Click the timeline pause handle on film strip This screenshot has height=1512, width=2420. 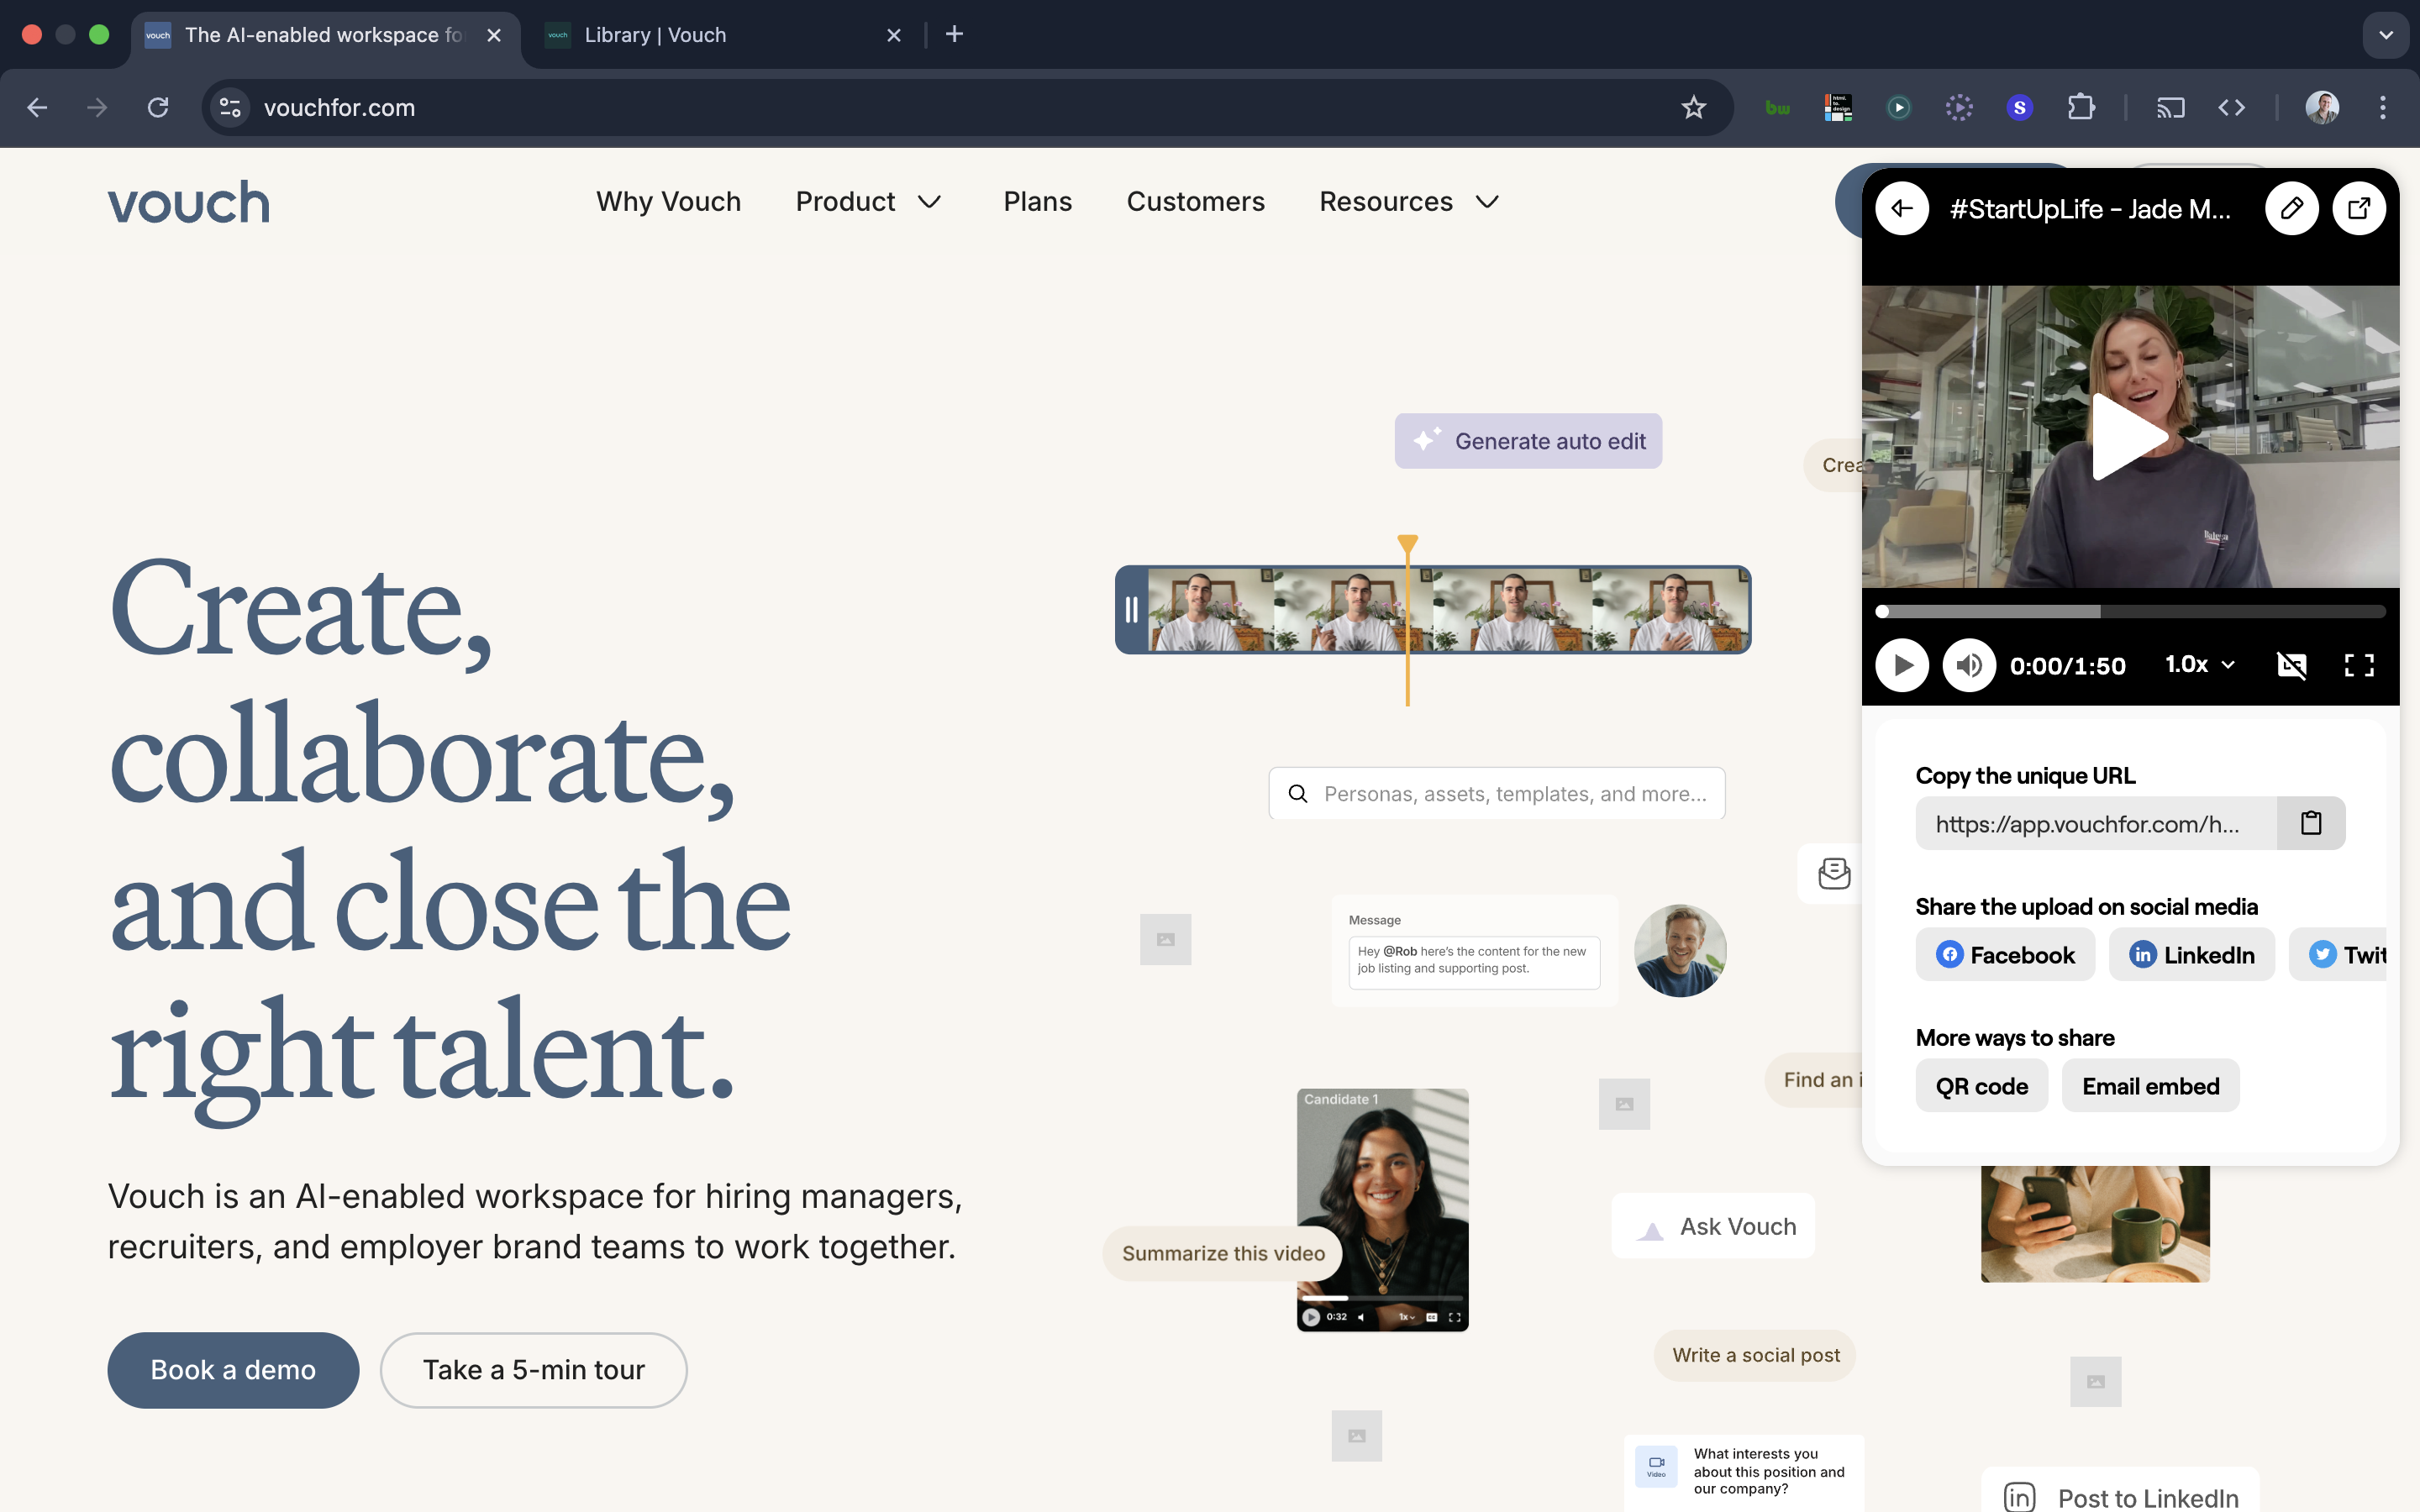point(1131,610)
